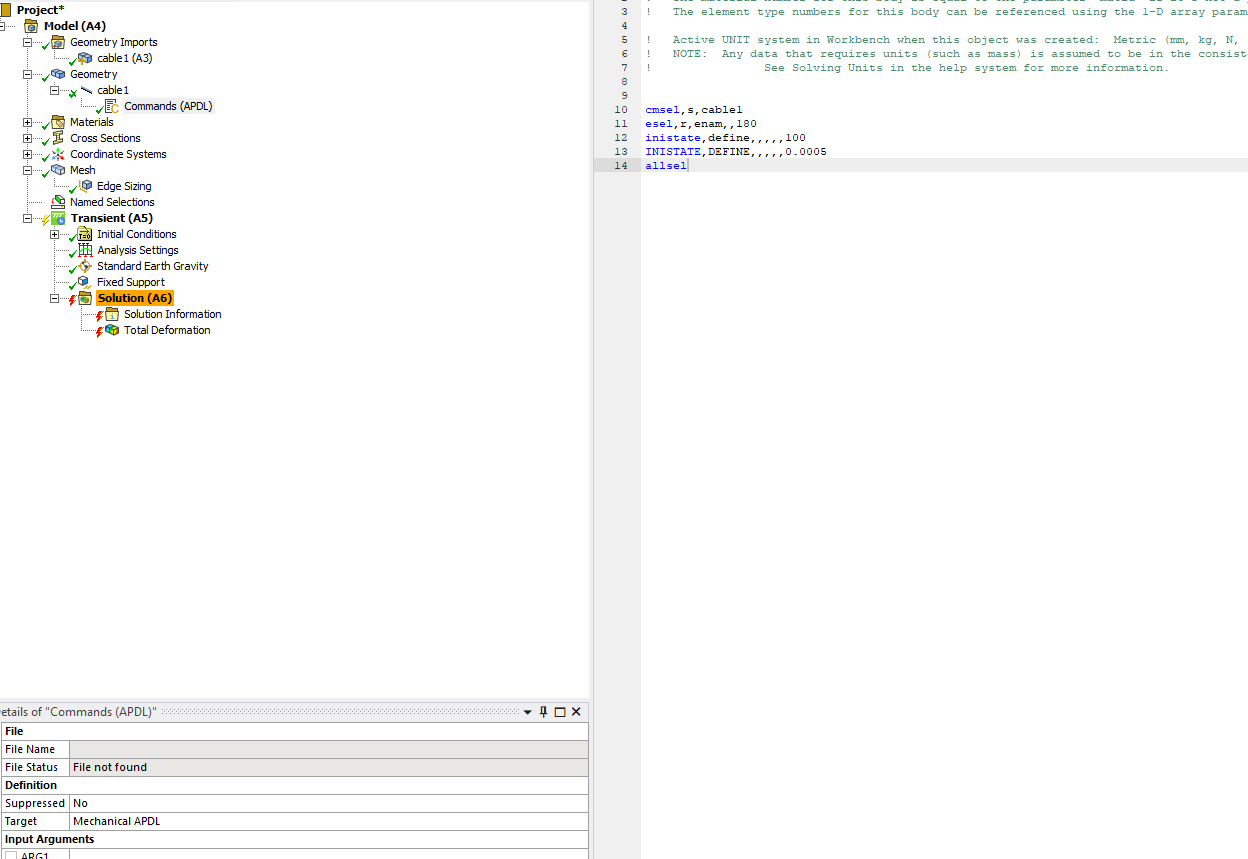This screenshot has width=1248, height=859.
Task: Click the 'esel,r,enam,,180' code line
Action: point(701,124)
